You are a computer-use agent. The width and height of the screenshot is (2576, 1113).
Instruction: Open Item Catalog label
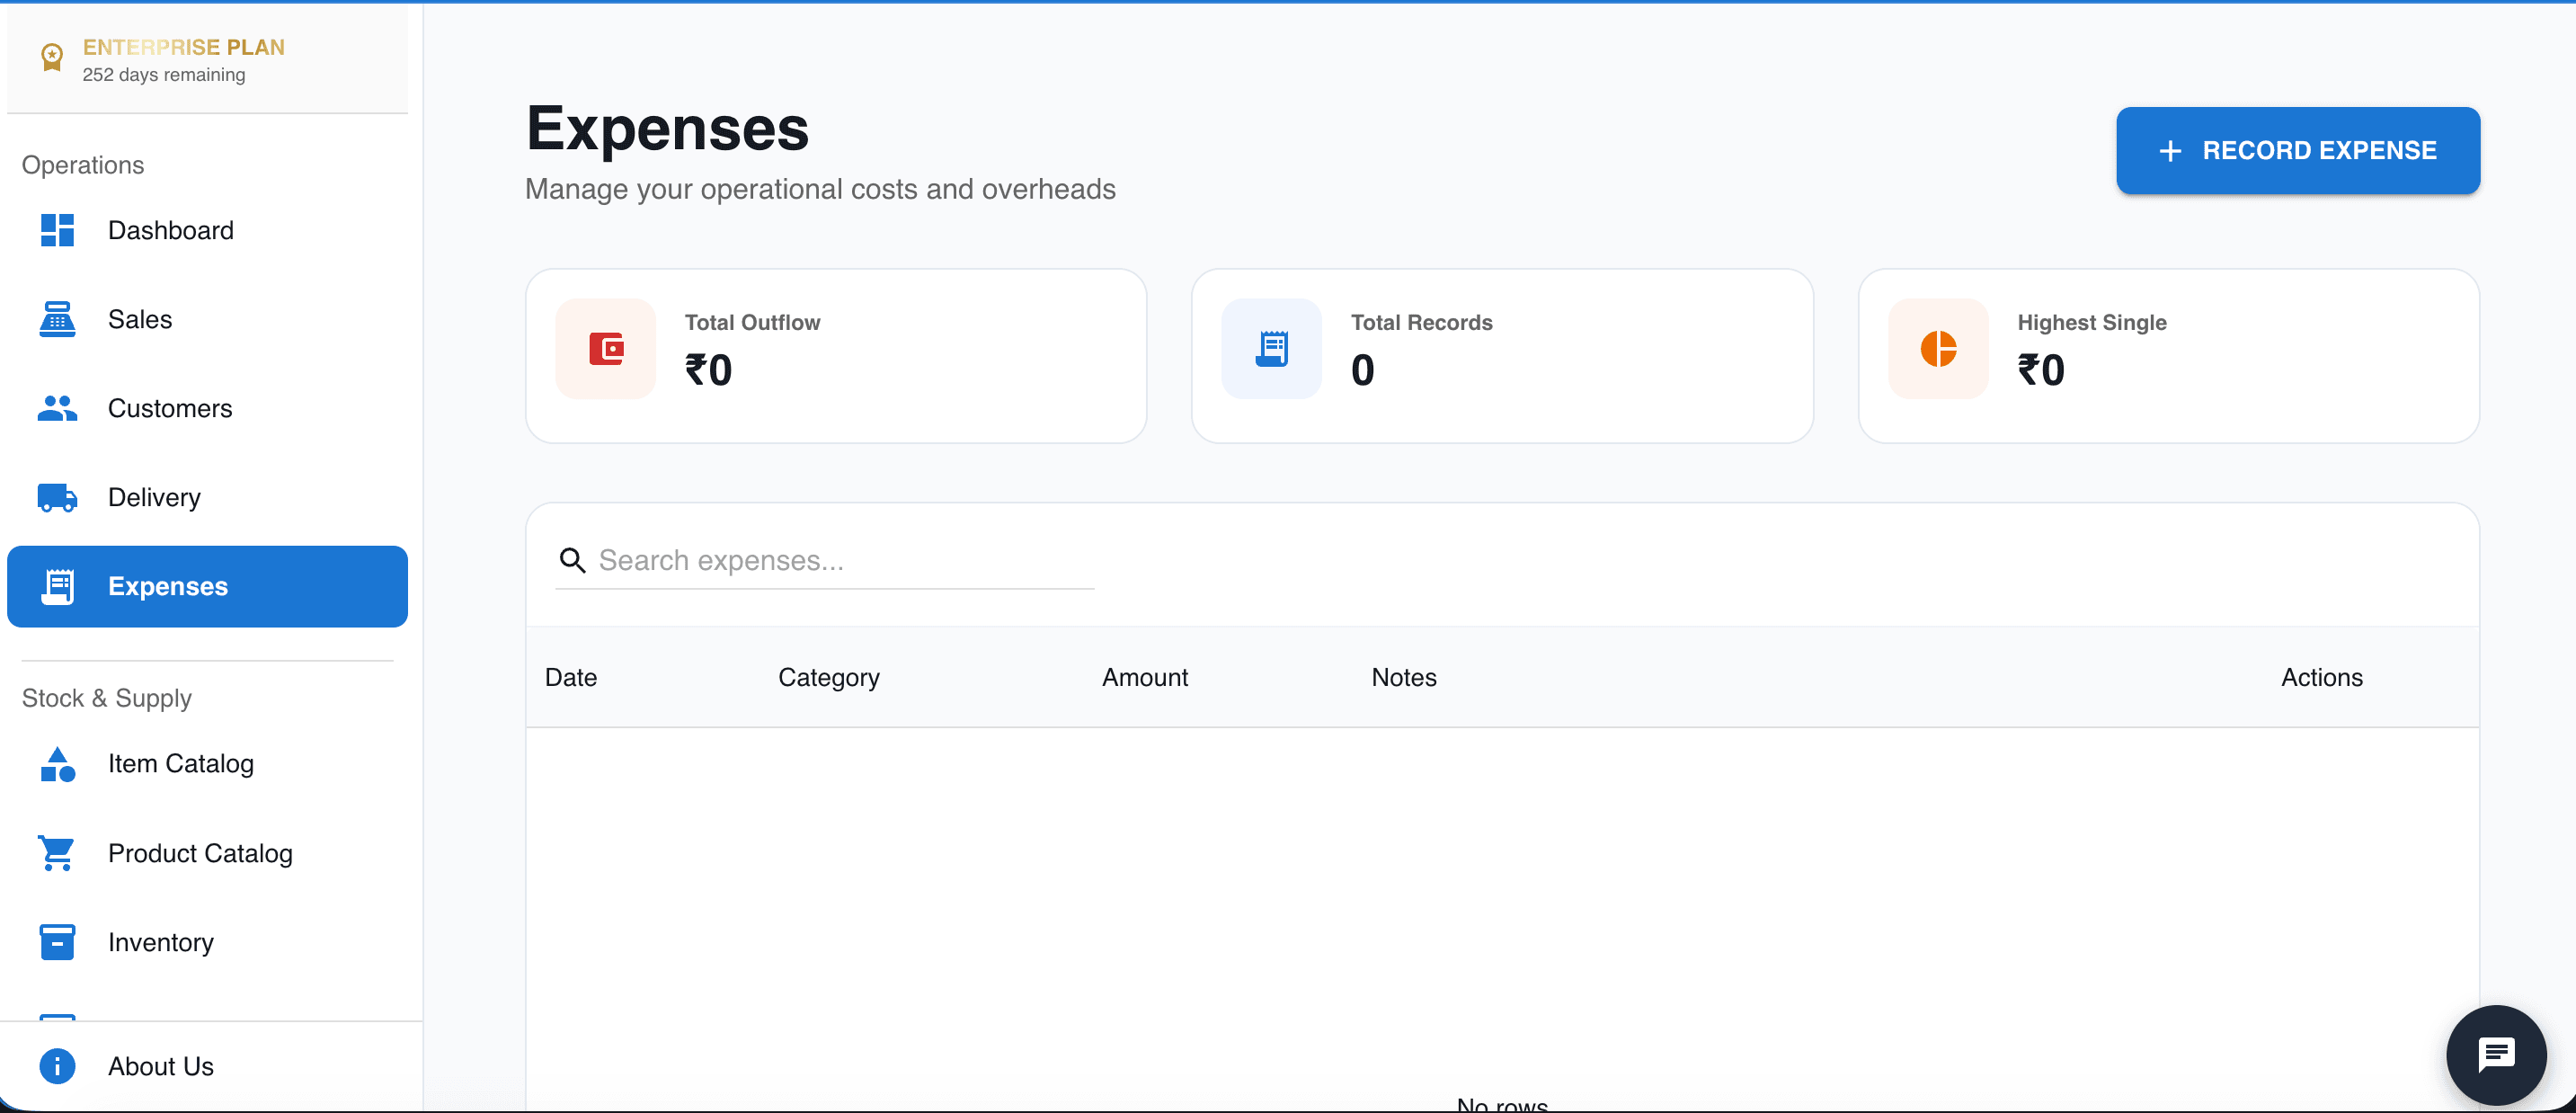click(x=181, y=764)
